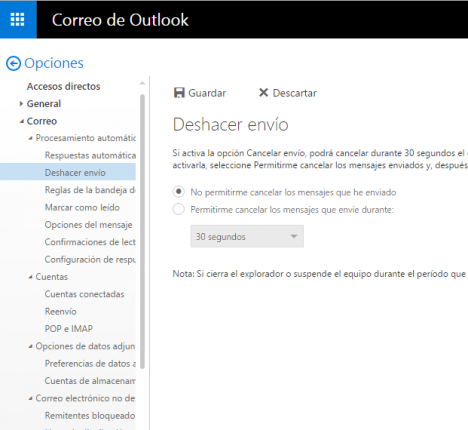
Task: Click the sidebar vertical scrollbar
Action: coord(142,231)
